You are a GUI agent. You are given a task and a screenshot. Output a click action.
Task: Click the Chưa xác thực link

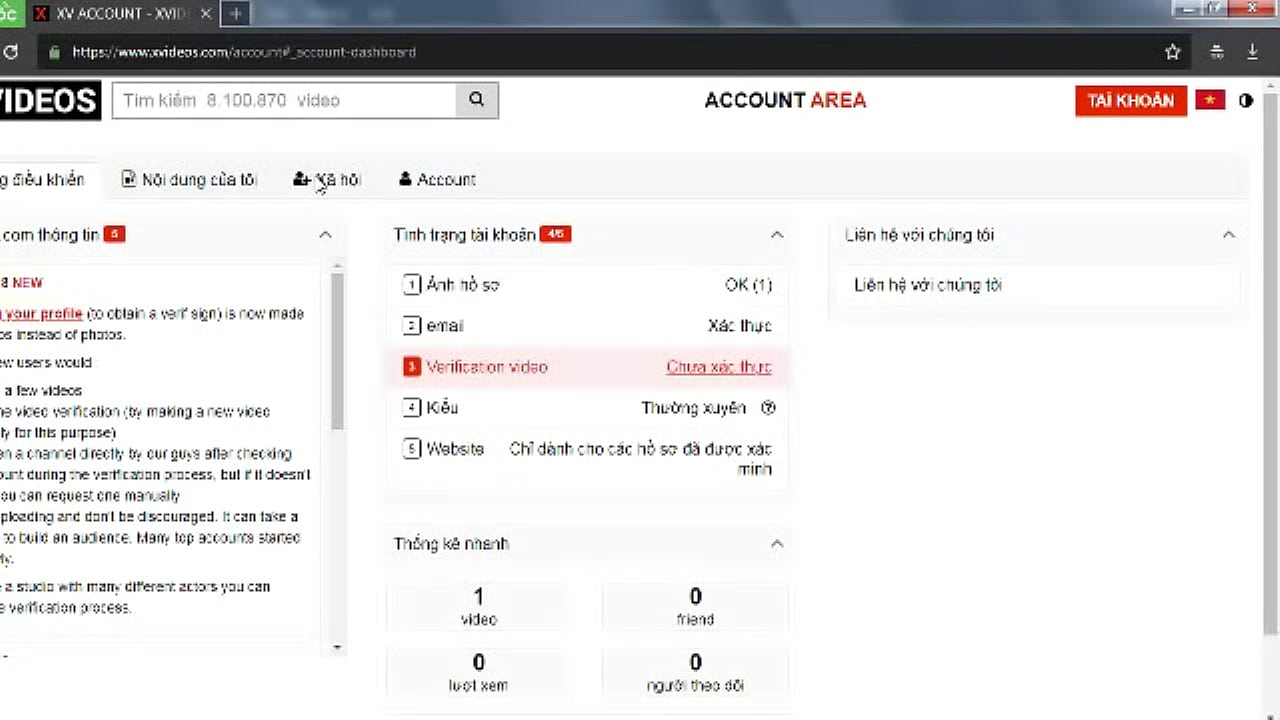tap(718, 367)
